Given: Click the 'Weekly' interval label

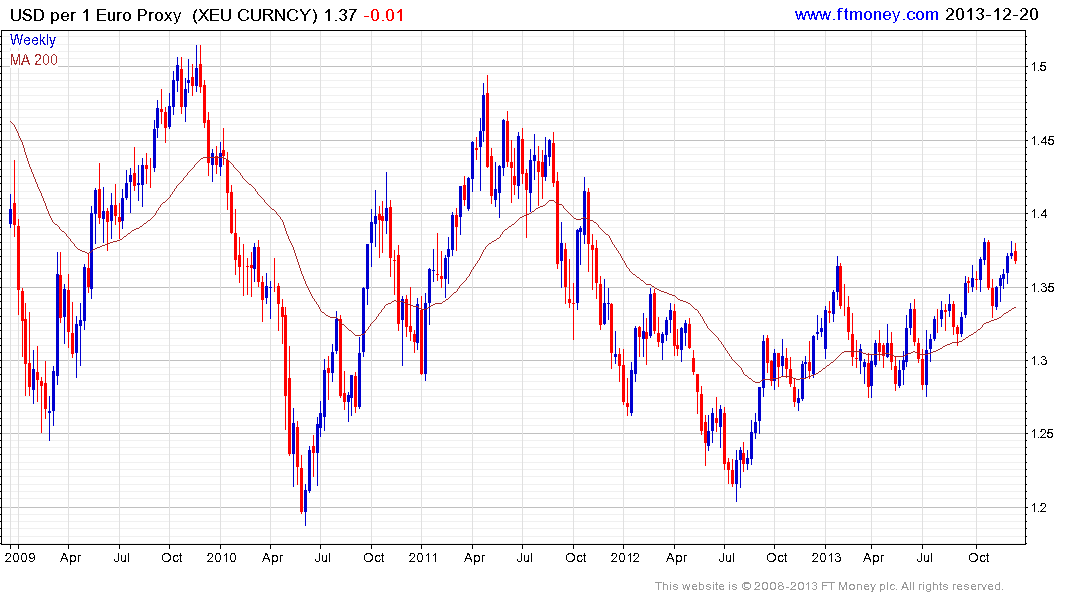Looking at the screenshot, I should tap(33, 40).
